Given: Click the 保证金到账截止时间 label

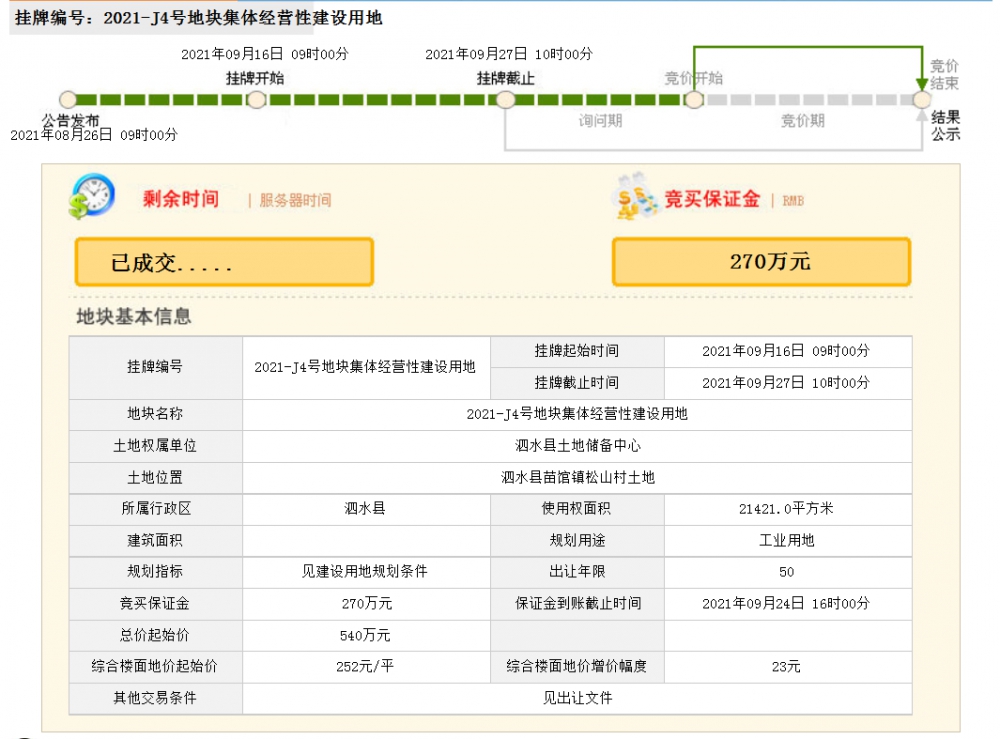Looking at the screenshot, I should pos(578,603).
